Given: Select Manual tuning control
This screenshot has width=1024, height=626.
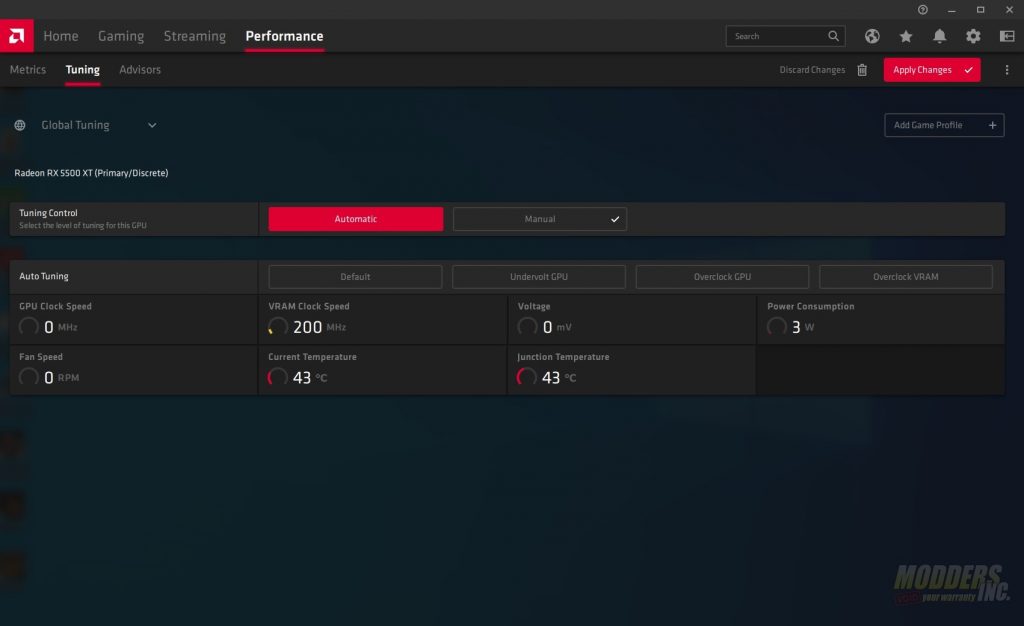Looking at the screenshot, I should coord(540,219).
